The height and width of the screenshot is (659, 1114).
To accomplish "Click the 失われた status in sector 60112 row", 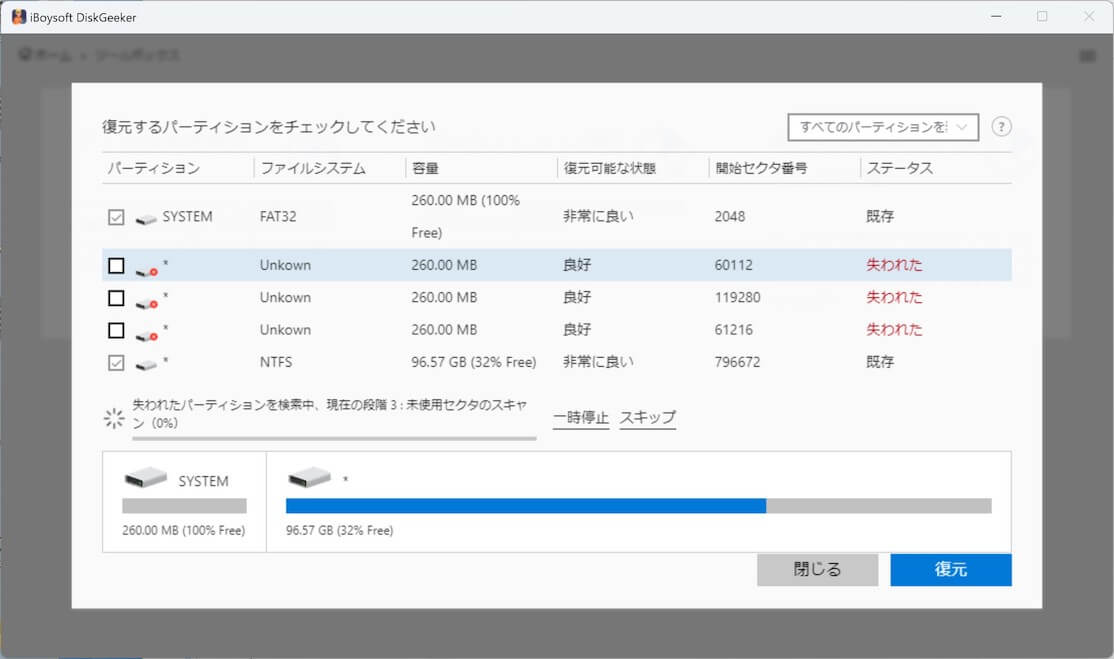I will [894, 265].
